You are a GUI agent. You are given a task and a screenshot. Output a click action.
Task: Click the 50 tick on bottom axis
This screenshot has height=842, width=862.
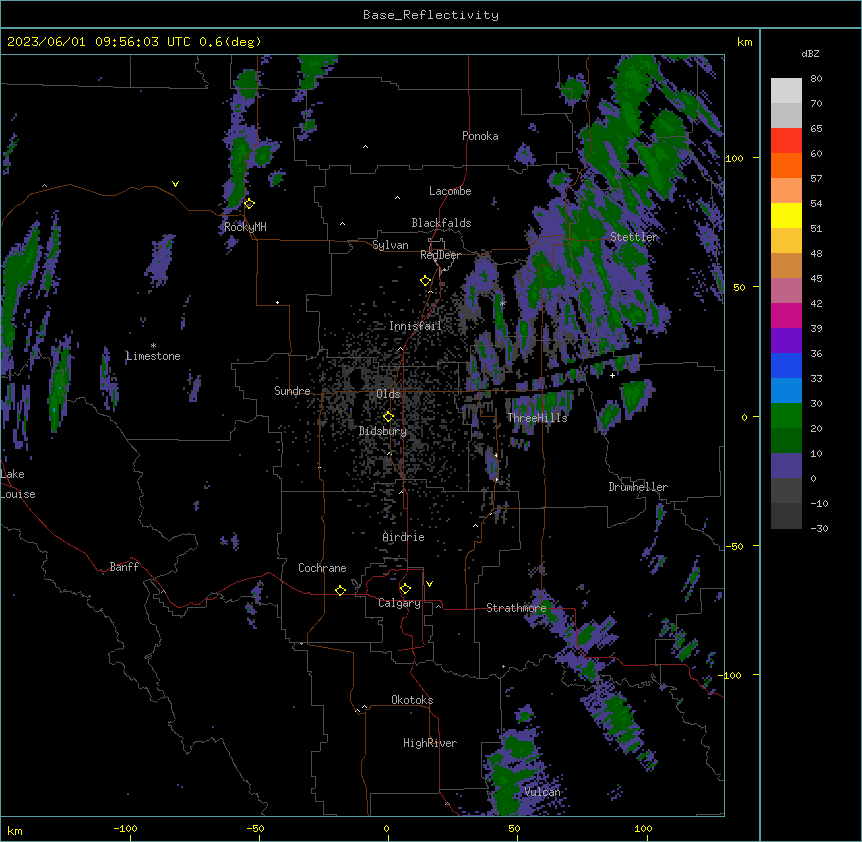[514, 828]
